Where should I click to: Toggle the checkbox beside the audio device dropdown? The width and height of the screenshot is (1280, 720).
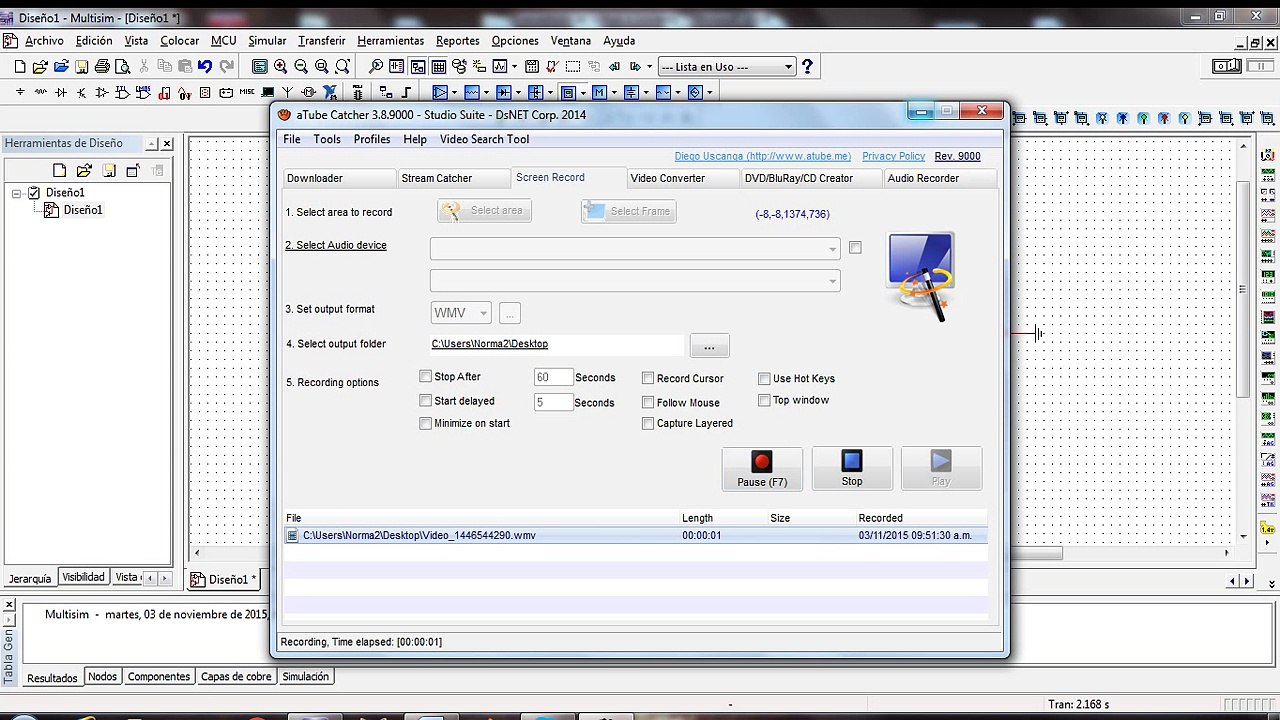tap(855, 247)
